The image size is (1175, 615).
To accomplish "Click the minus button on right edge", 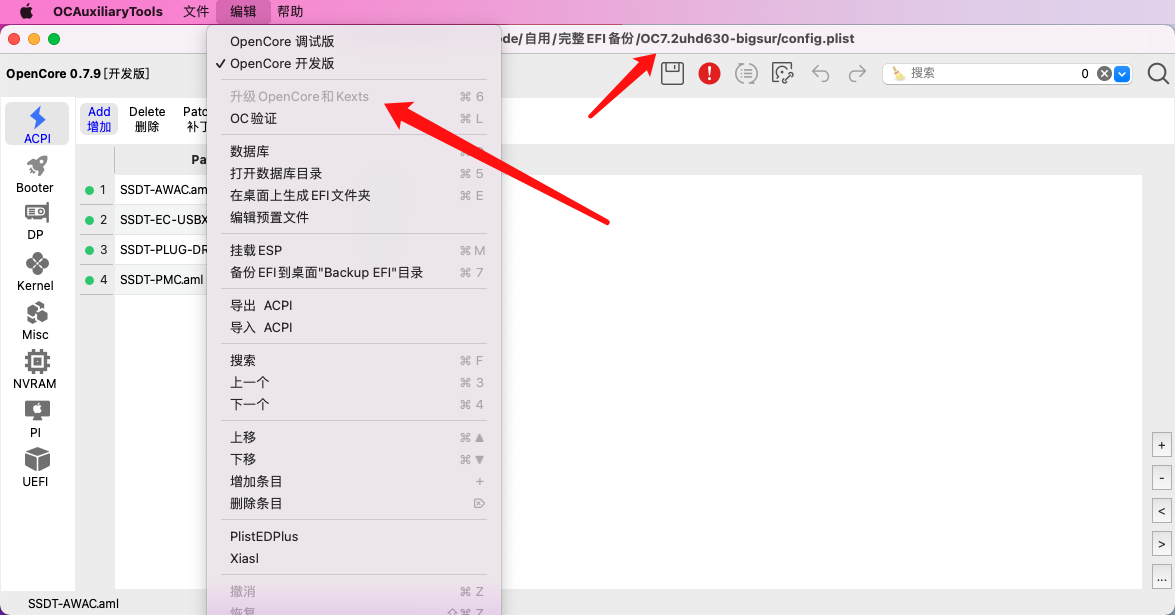I will point(1162,478).
